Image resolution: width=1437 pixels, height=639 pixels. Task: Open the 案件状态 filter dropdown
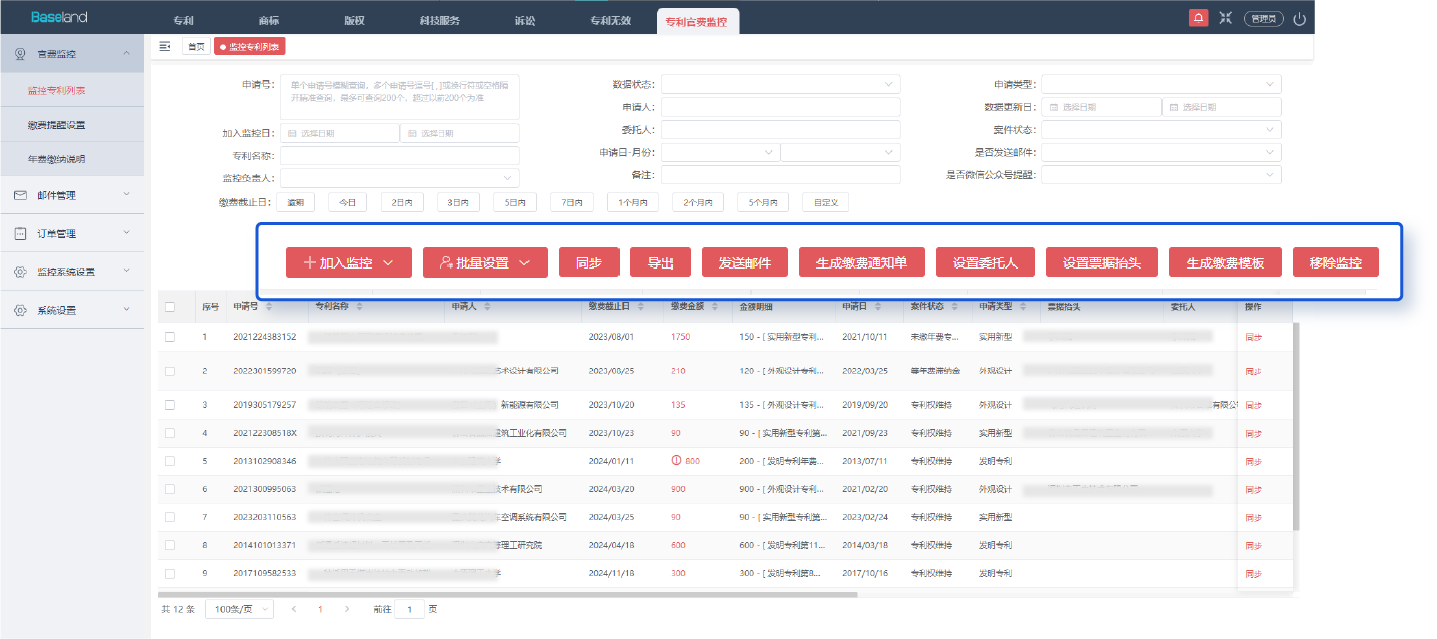pyautogui.click(x=1161, y=130)
